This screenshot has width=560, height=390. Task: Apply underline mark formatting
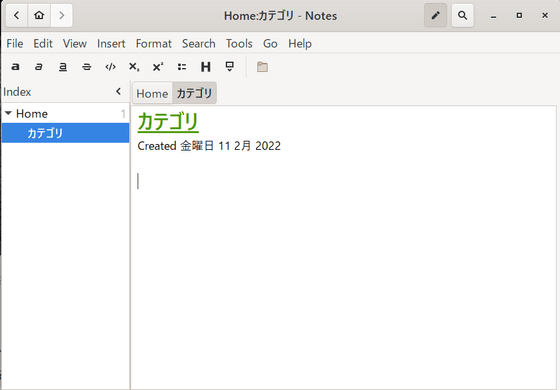pos(63,67)
